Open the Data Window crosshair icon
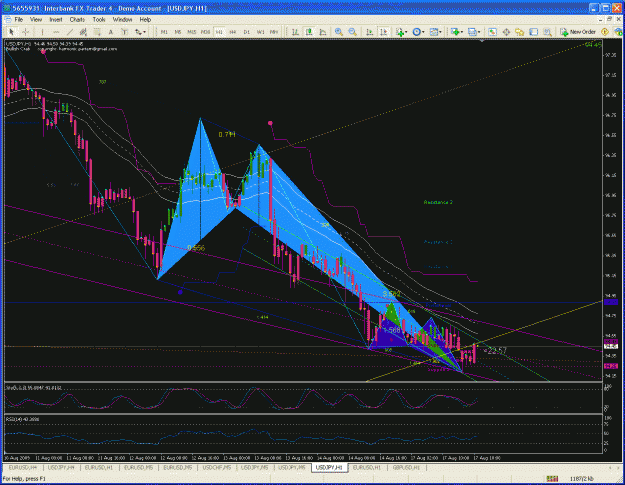 (506, 32)
